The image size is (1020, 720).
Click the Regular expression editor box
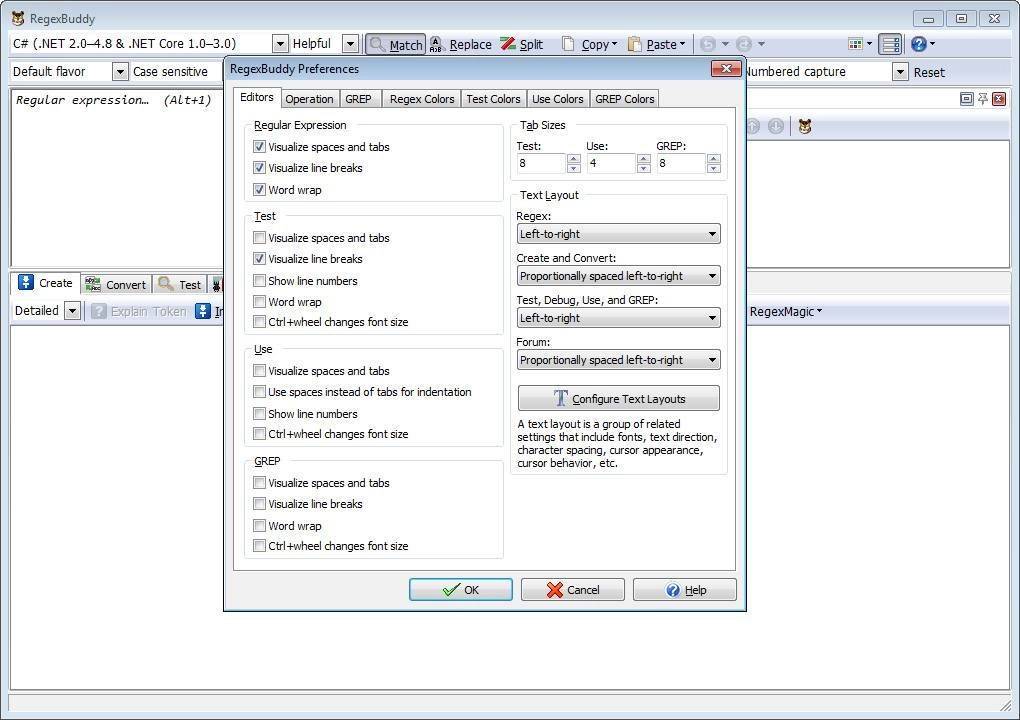(x=117, y=178)
